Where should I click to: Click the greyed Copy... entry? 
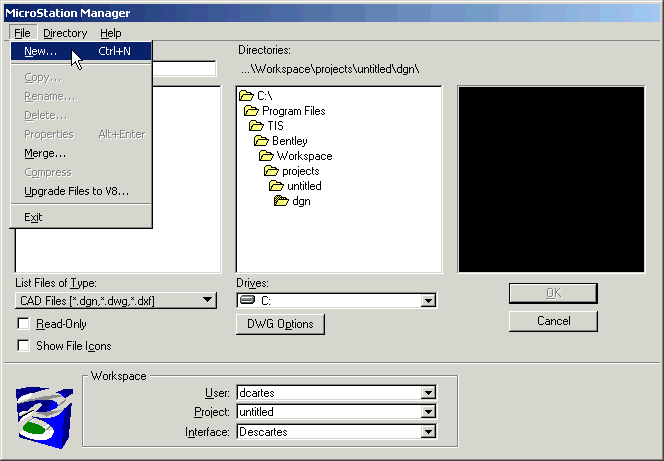[81, 77]
